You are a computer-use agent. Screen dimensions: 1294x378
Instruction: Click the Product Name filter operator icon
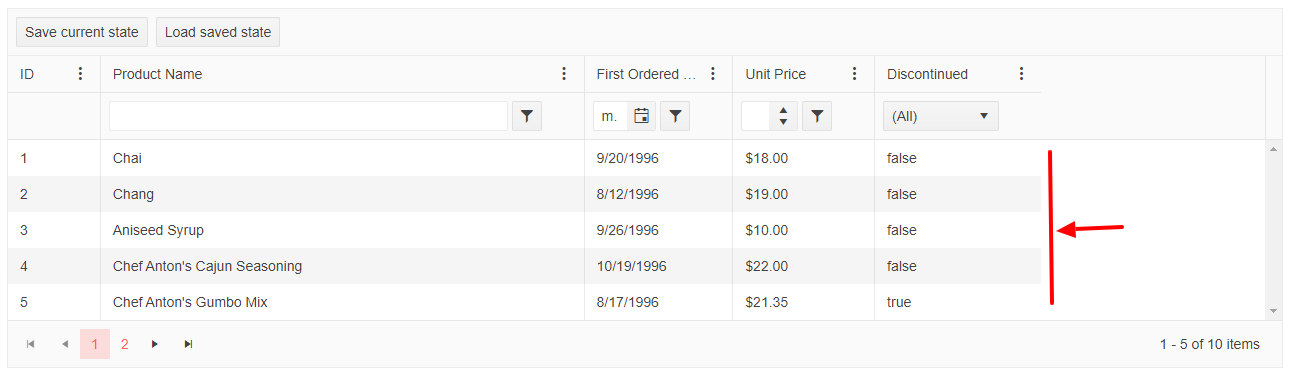tap(527, 116)
